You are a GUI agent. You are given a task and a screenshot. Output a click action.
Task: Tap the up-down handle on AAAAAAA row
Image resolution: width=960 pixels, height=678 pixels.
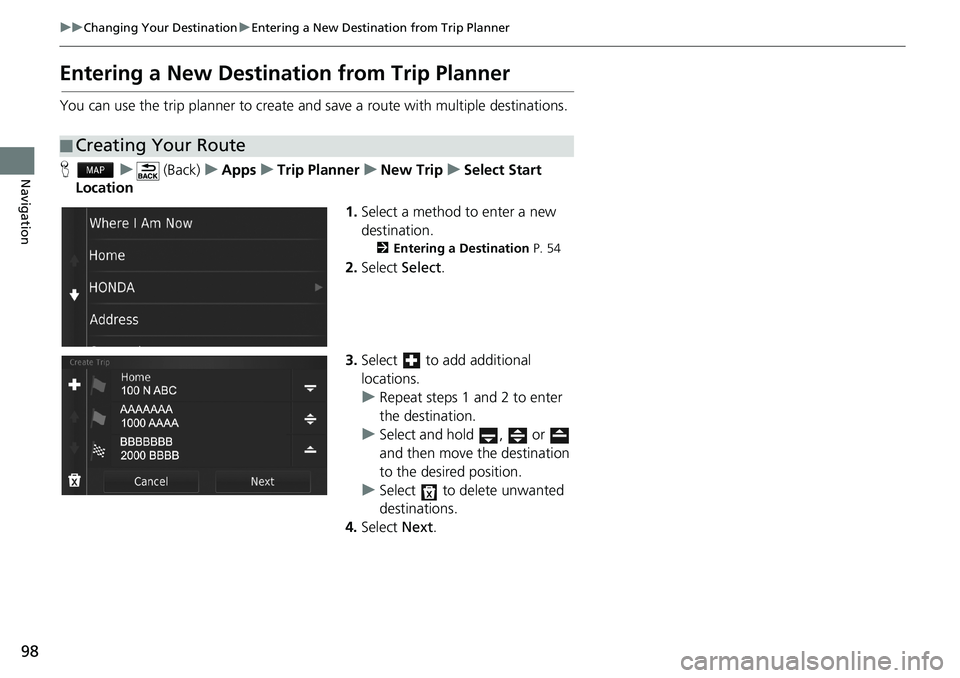(x=310, y=420)
